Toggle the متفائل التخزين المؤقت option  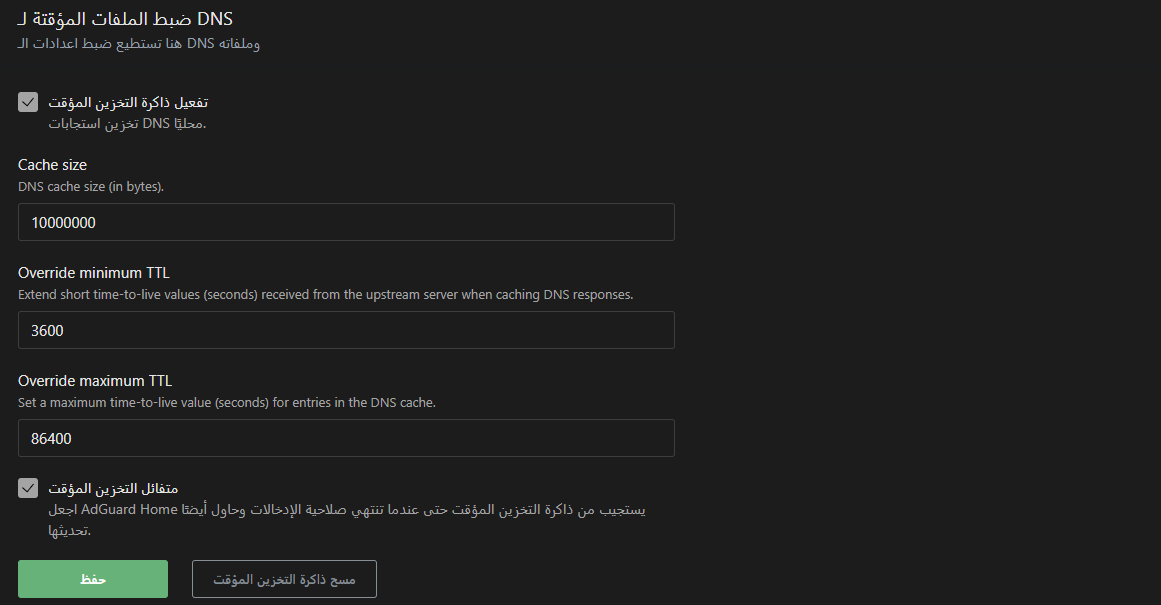point(27,488)
